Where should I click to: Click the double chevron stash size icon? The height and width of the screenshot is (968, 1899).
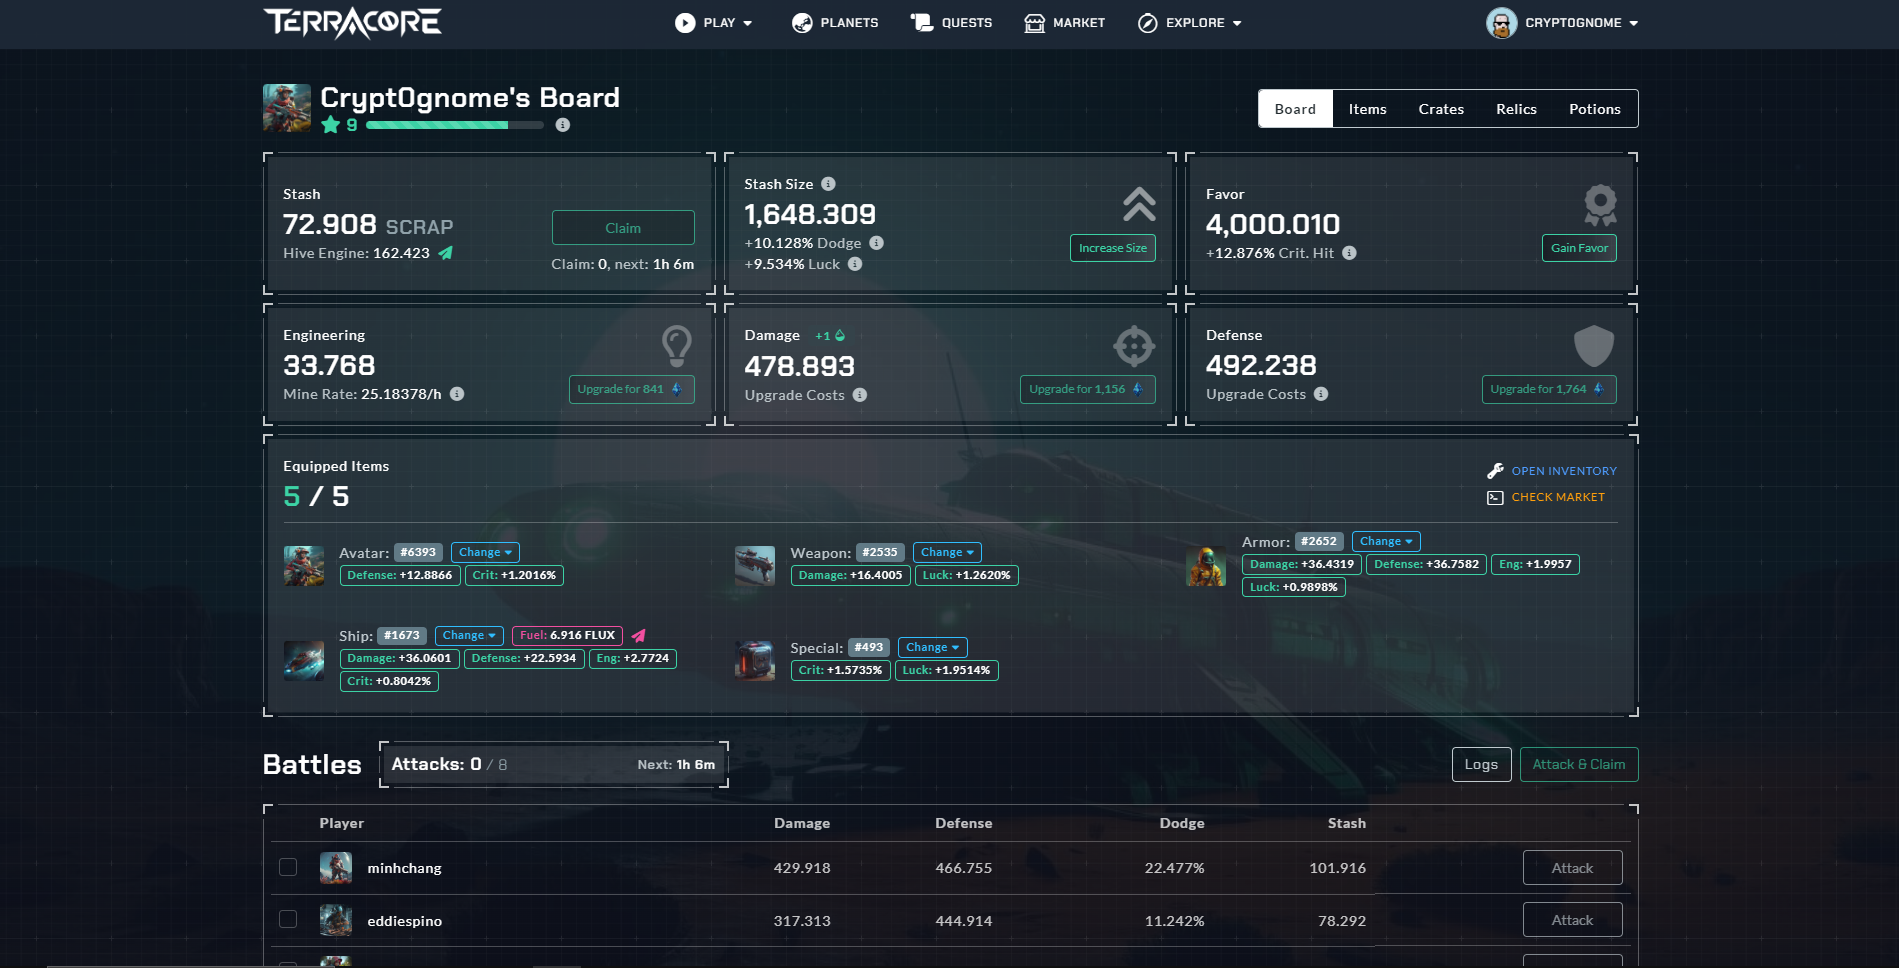point(1139,204)
